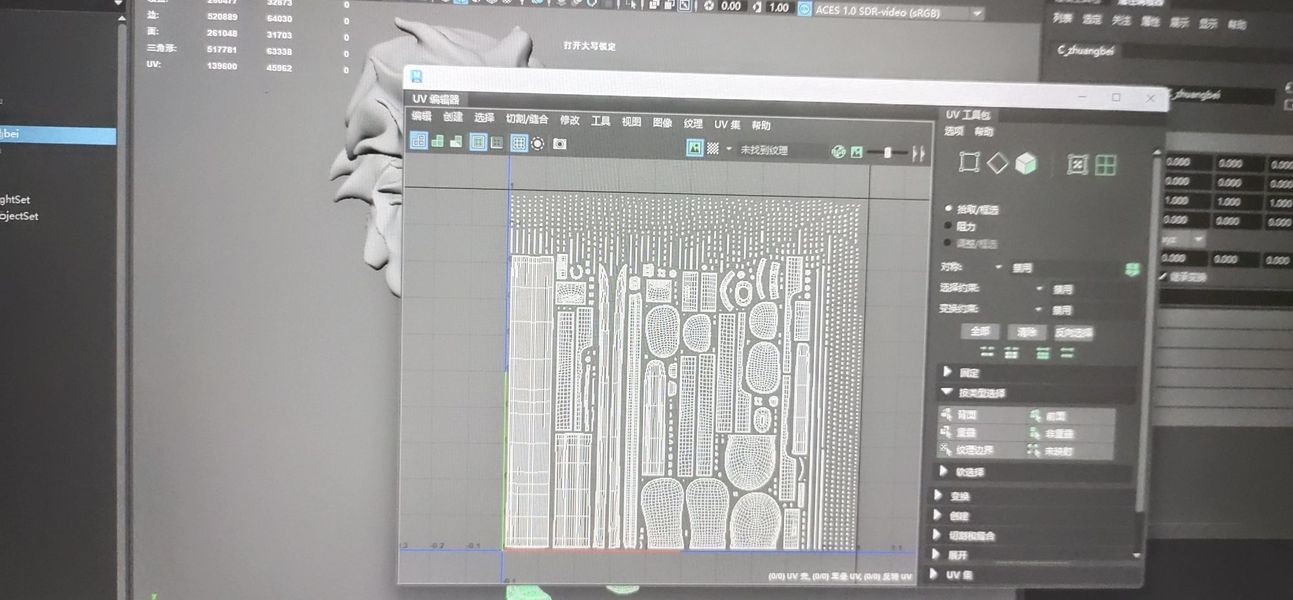Open the 工具 menu

click(600, 121)
